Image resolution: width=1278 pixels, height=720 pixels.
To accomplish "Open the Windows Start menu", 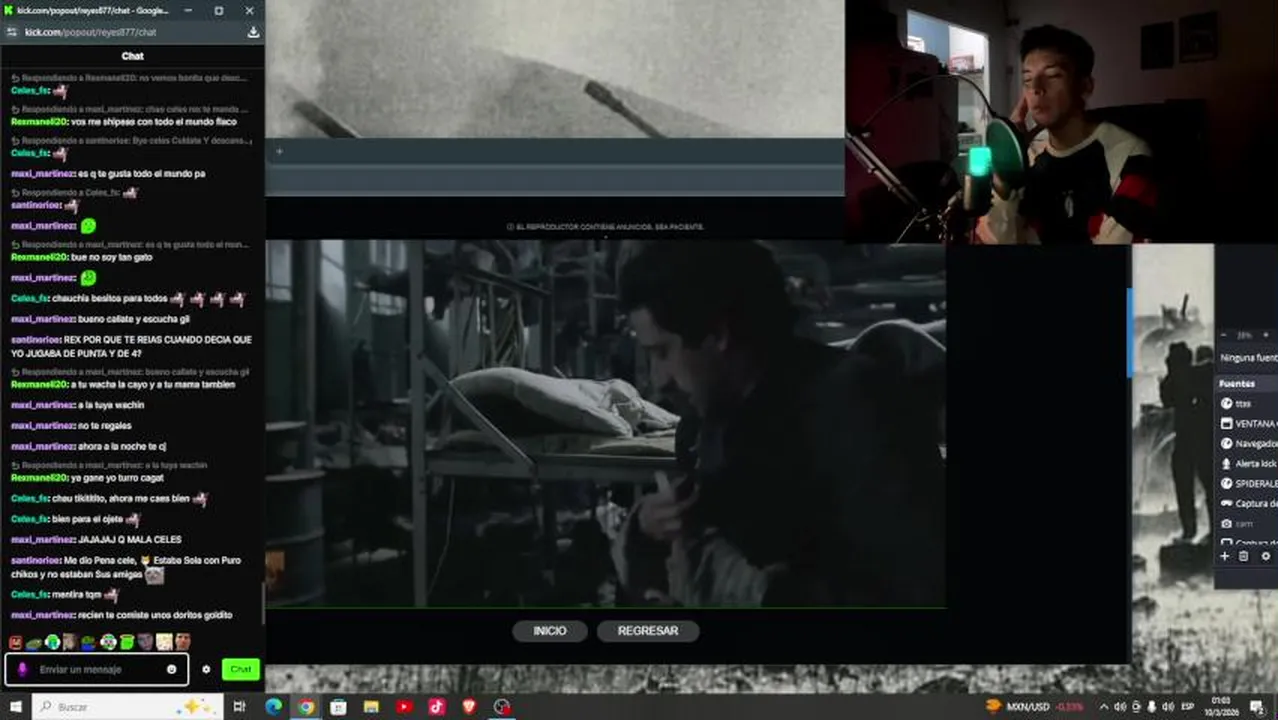I will click(15, 707).
